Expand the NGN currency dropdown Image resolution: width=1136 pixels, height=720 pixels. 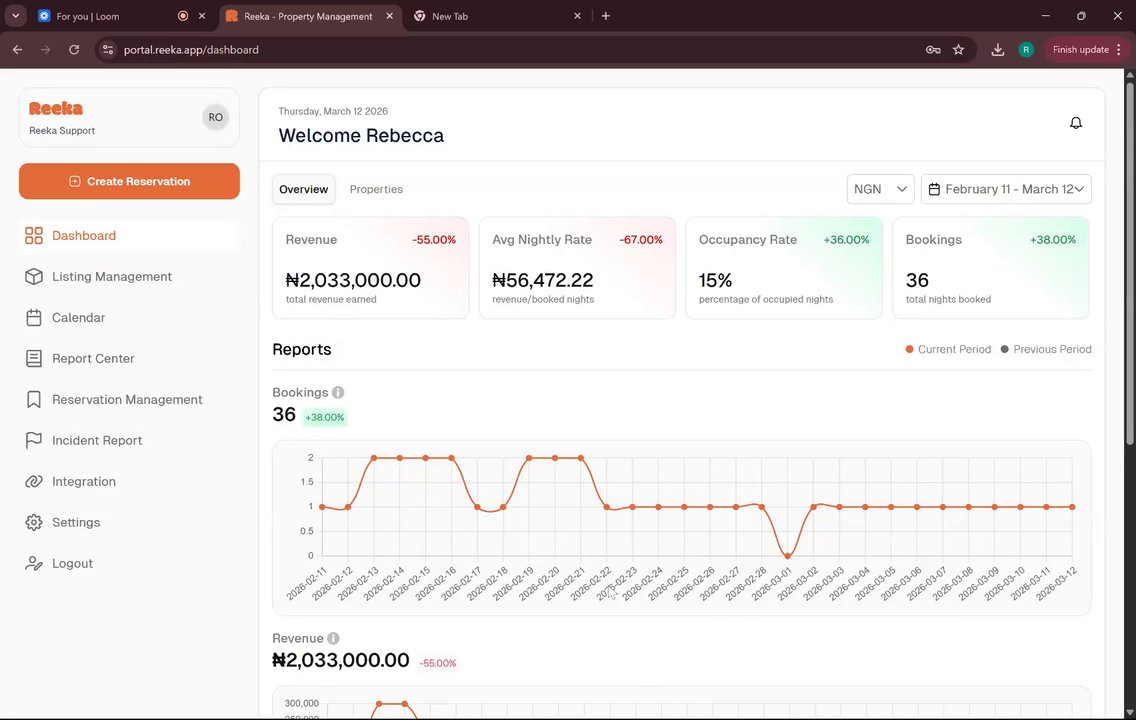[x=880, y=189]
